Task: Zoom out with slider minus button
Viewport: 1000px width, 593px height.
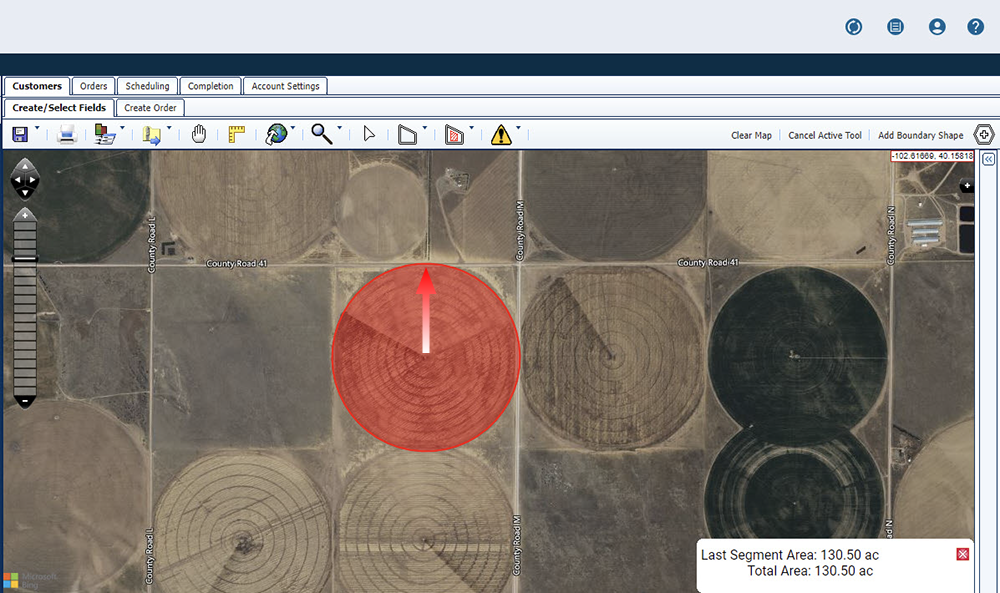Action: tap(25, 402)
